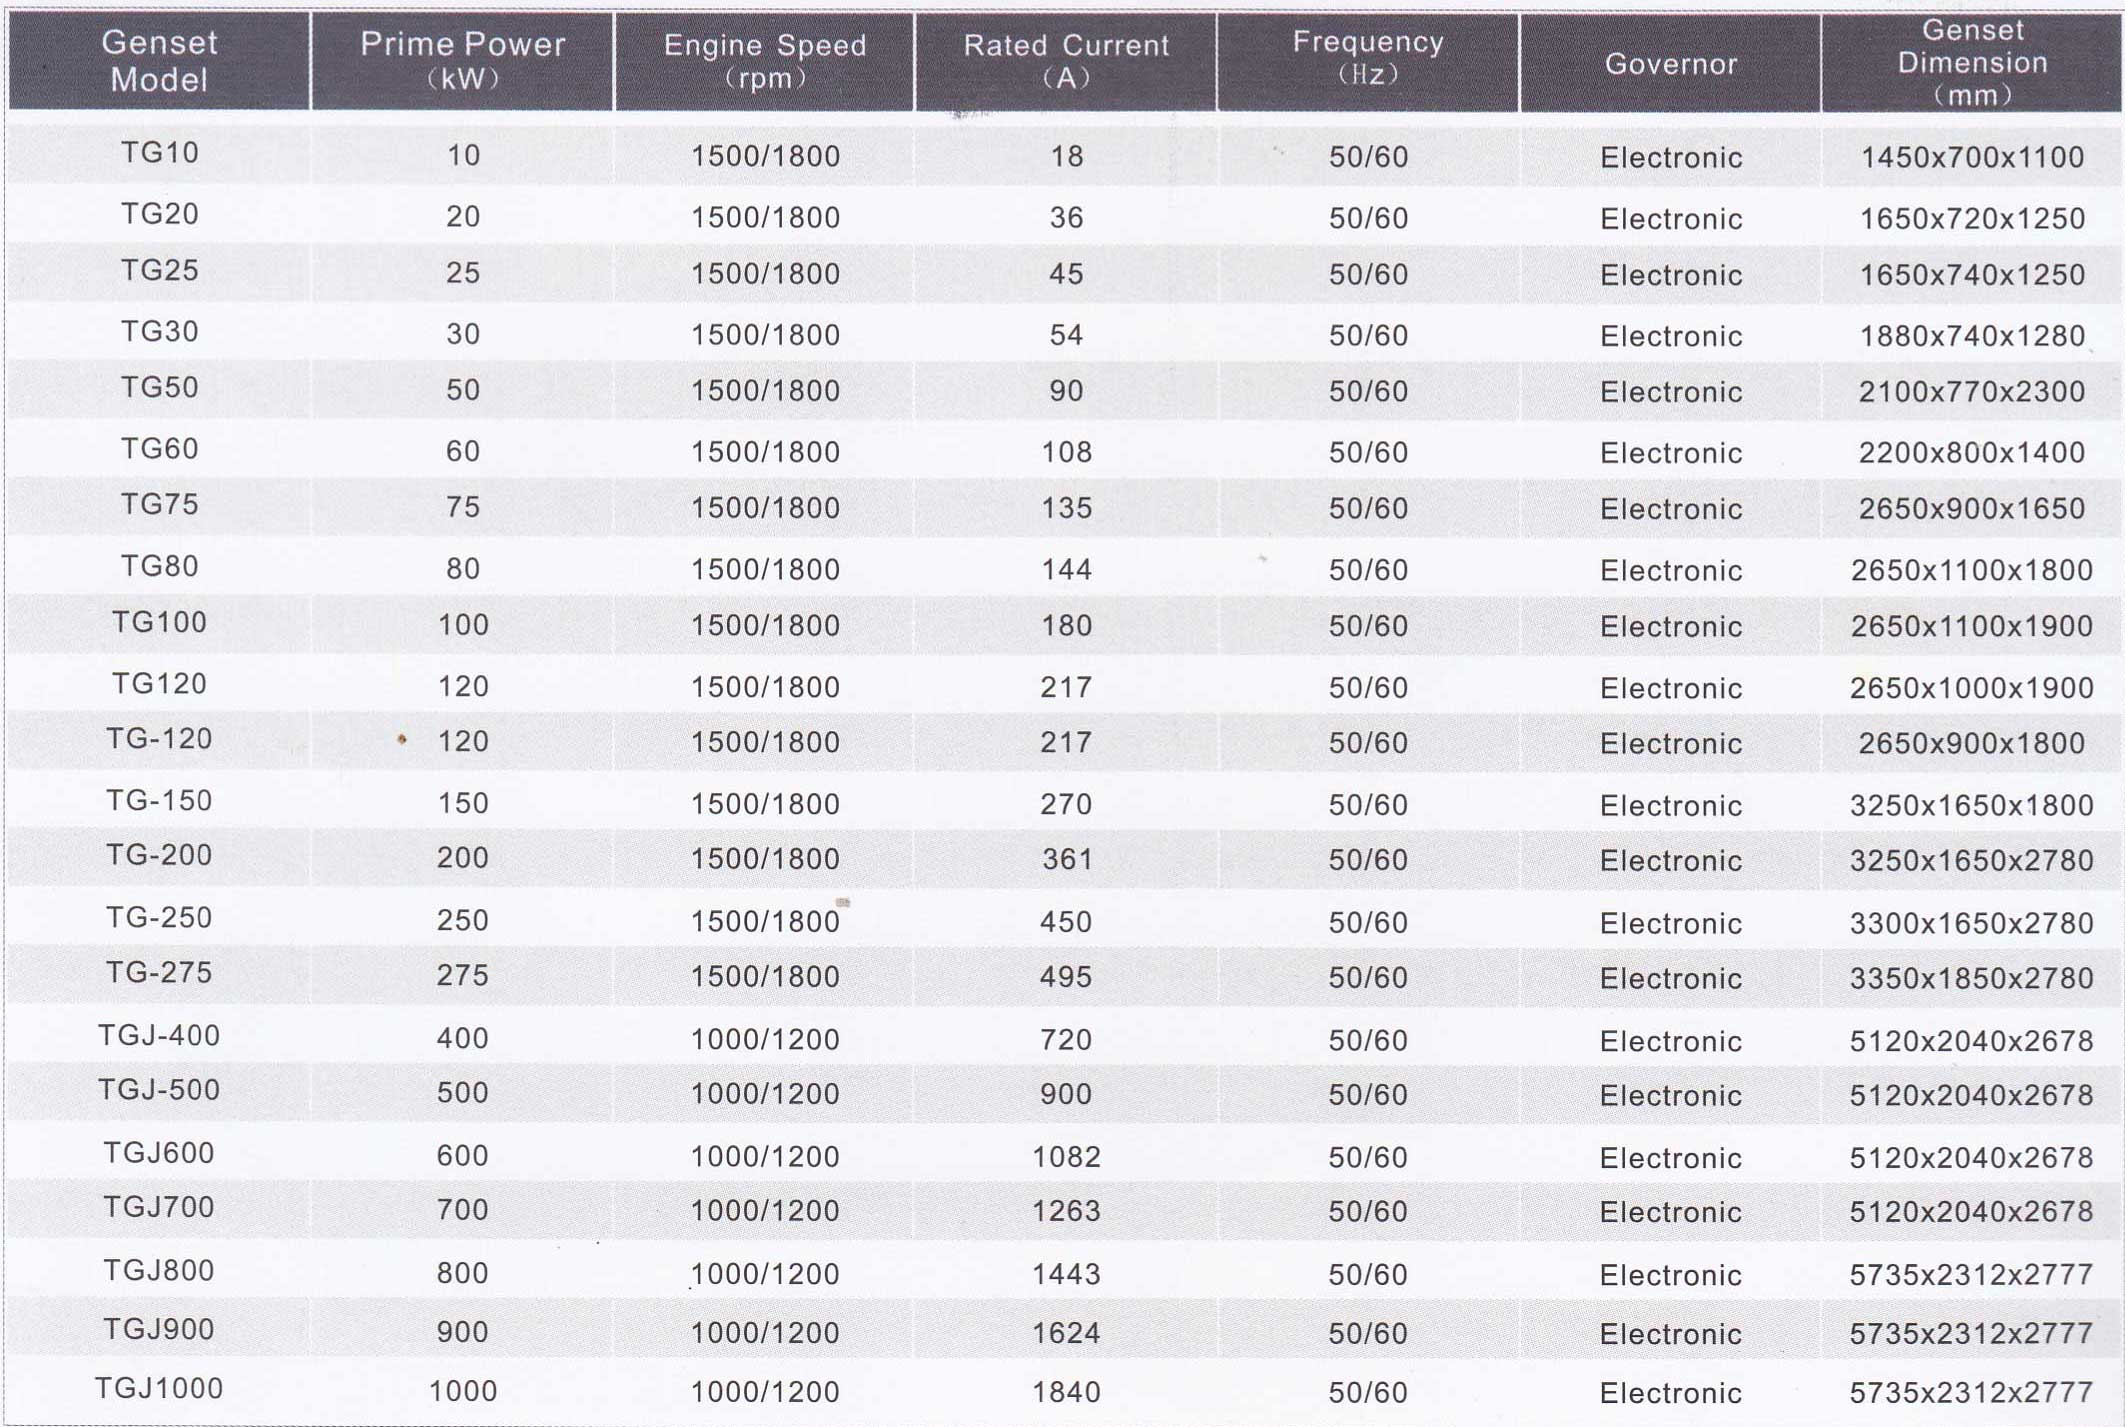The image size is (2125, 1427).
Task: Click the engine speed in the TG50 row
Action: pyautogui.click(x=765, y=391)
